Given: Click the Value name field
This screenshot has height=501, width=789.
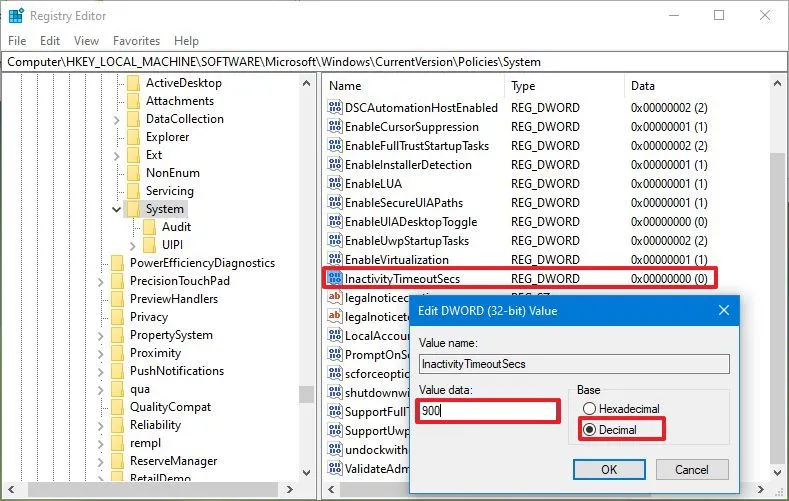Looking at the screenshot, I should (574, 364).
